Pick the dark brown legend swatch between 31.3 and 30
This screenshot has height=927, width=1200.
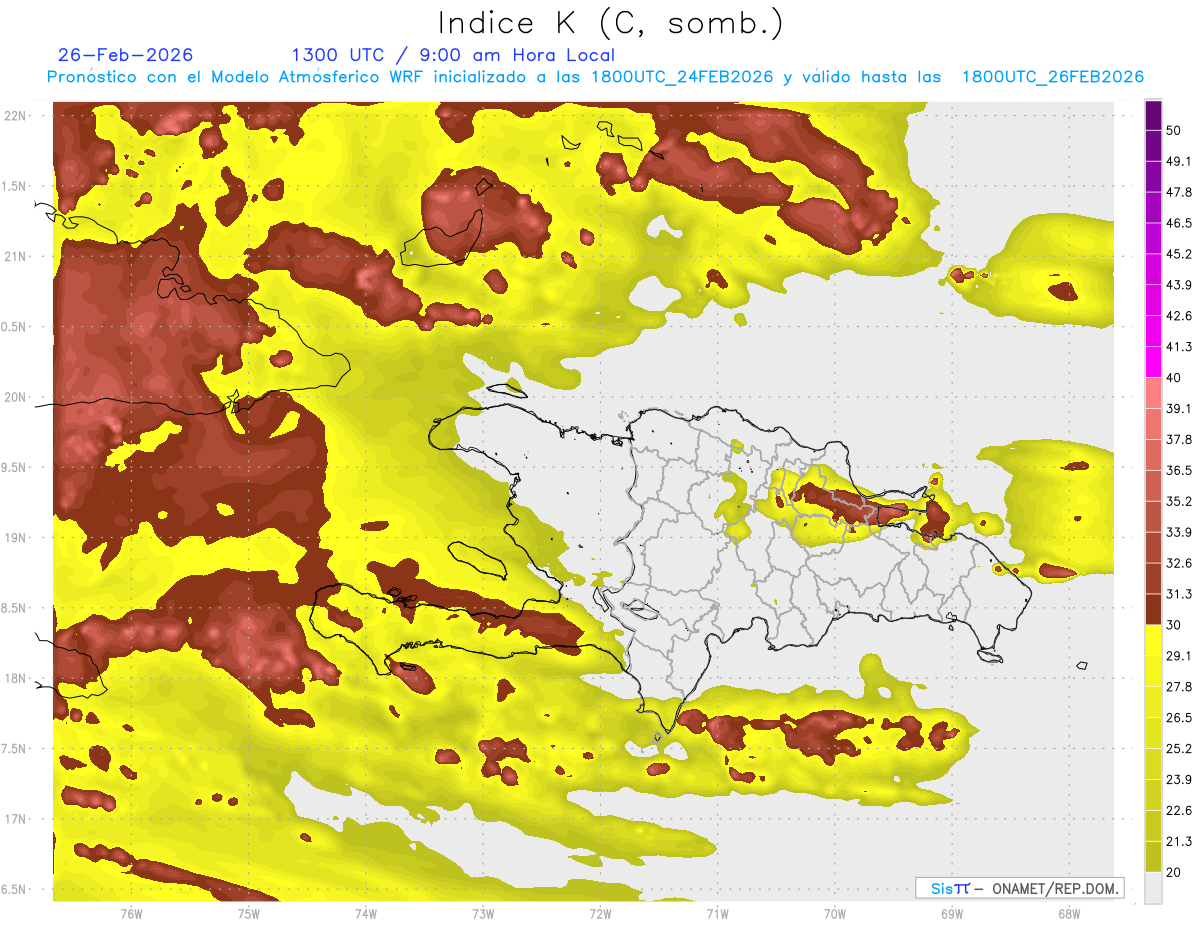[1154, 609]
